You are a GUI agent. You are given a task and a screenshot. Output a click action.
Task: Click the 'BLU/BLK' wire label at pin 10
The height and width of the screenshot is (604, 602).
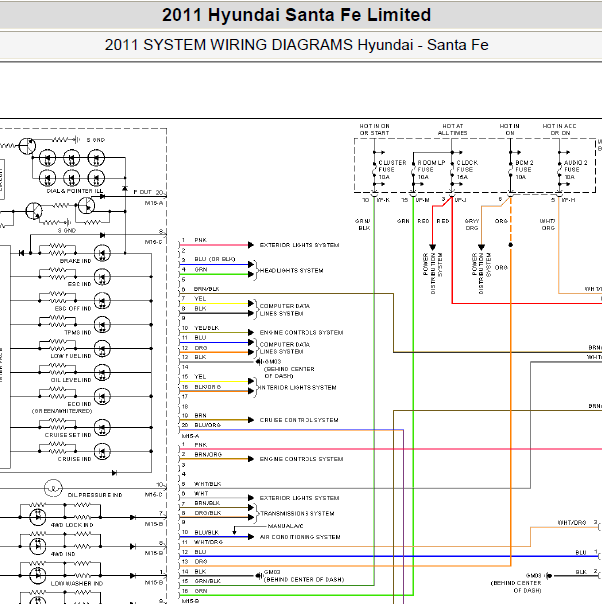click(x=206, y=532)
